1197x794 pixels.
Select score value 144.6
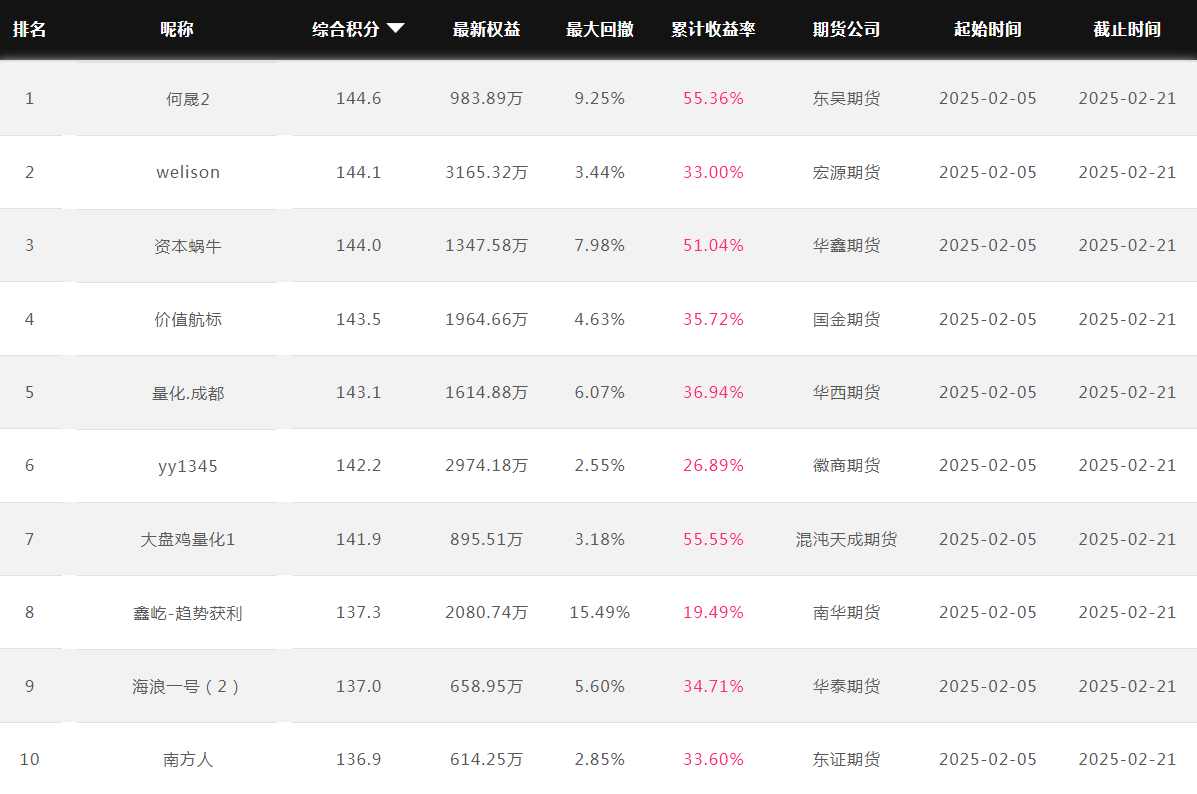click(359, 98)
